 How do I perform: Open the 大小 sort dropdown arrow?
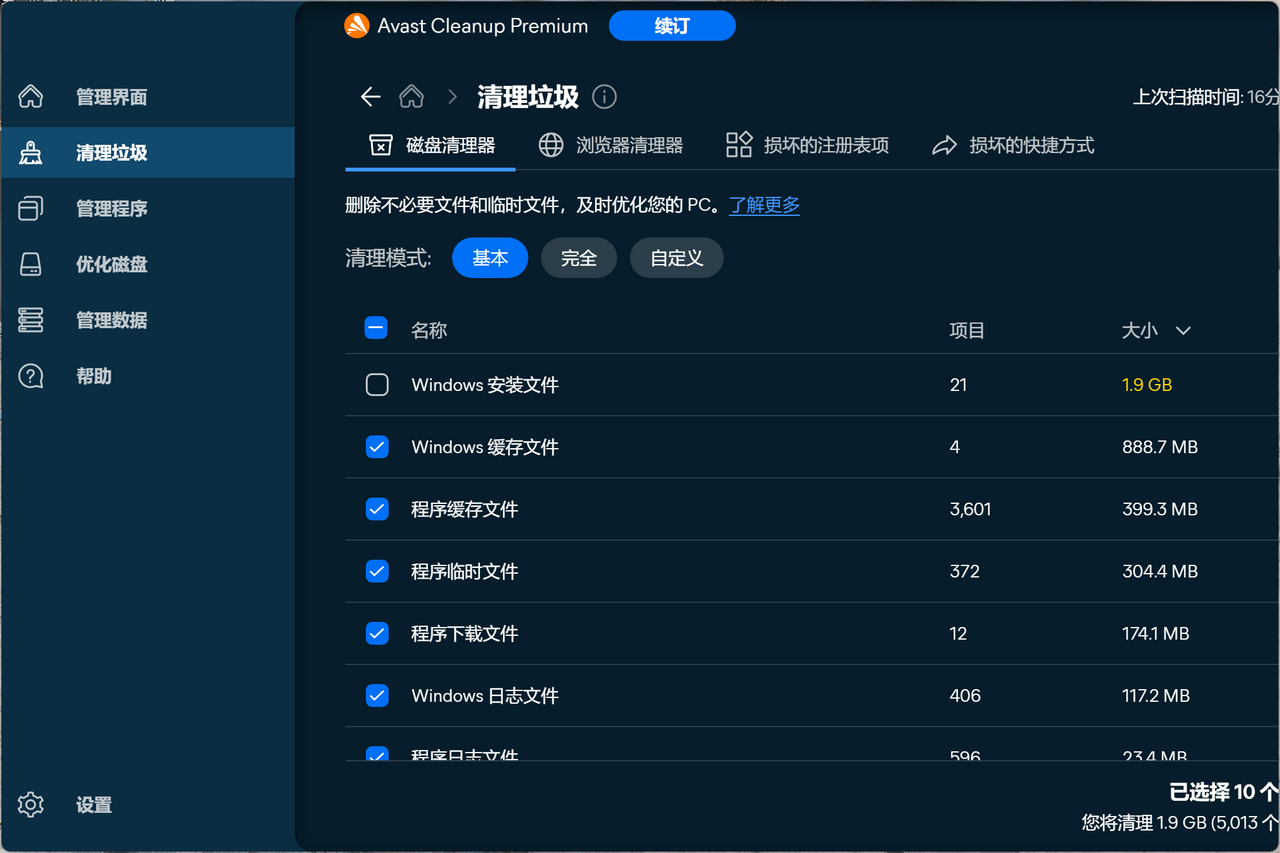[x=1184, y=330]
